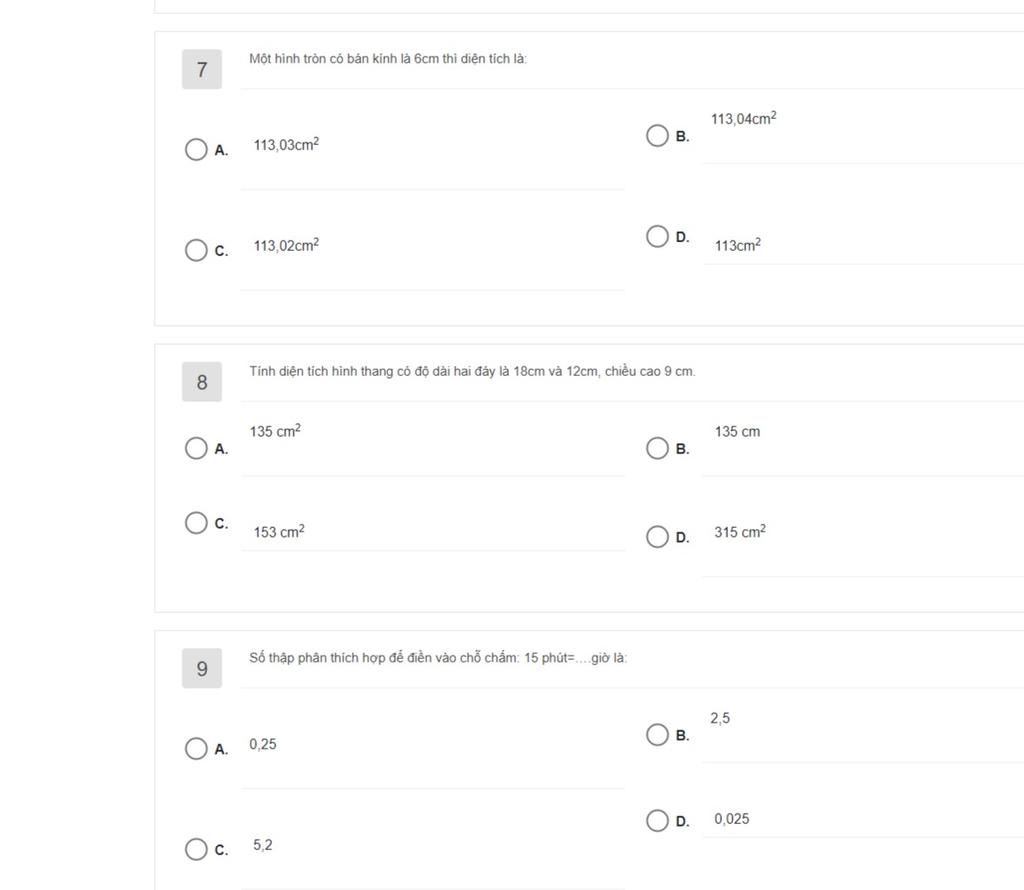Choose option B 135 cm in question 8
This screenshot has height=890, width=1024.
[657, 449]
